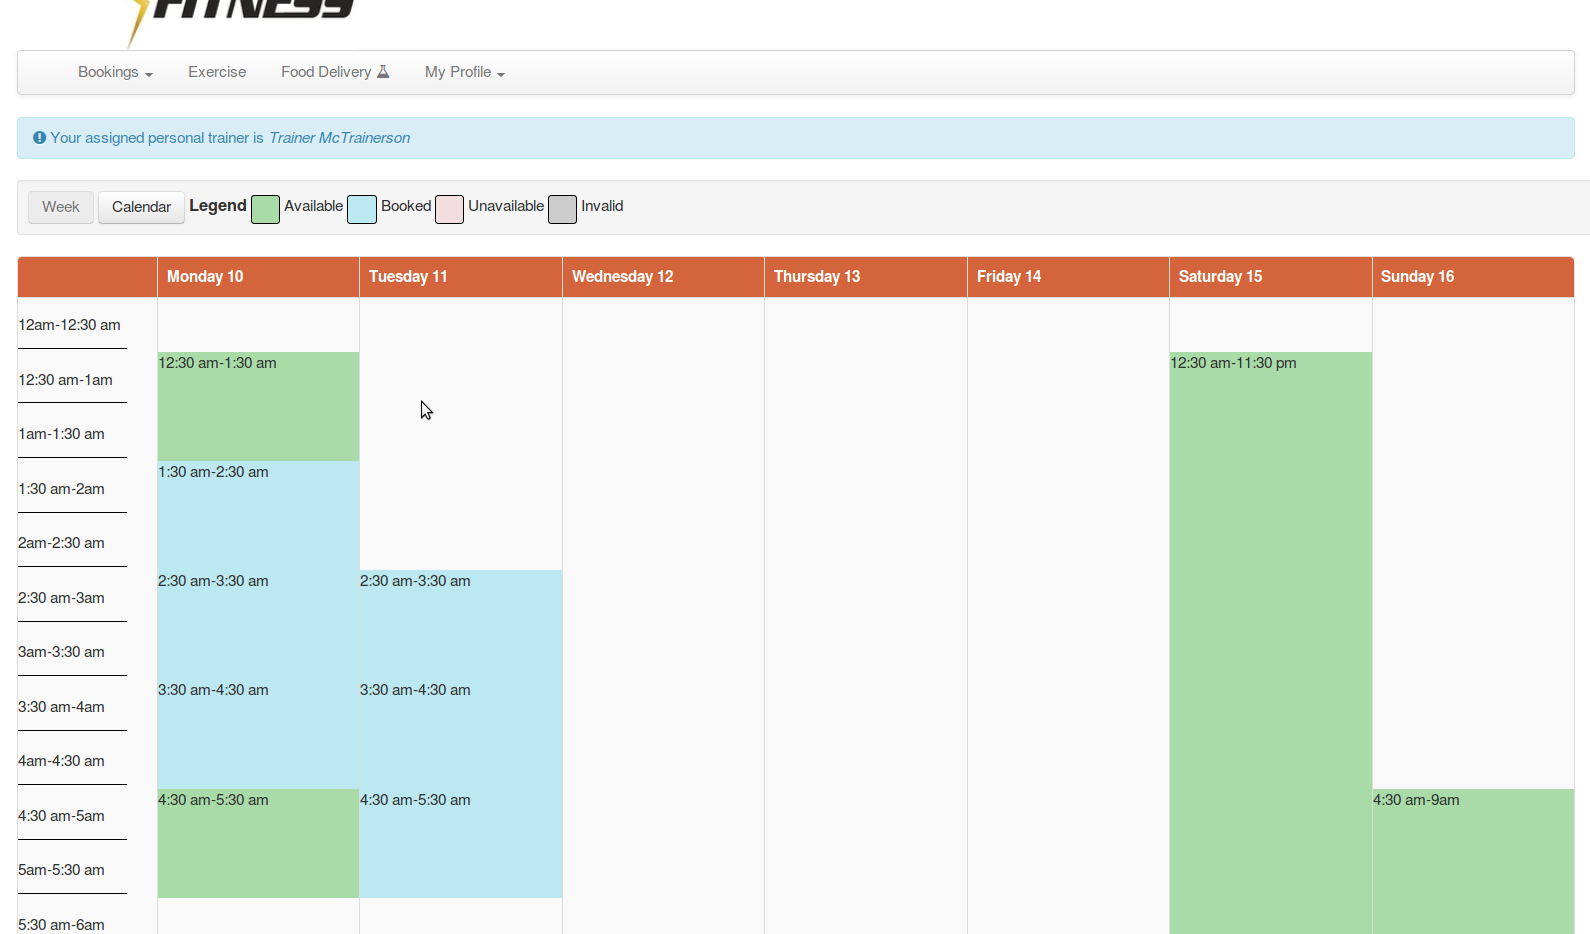Screen dimensions: 1590x934
Task: Open Trainer McTrainerson profile link
Action: 339,138
